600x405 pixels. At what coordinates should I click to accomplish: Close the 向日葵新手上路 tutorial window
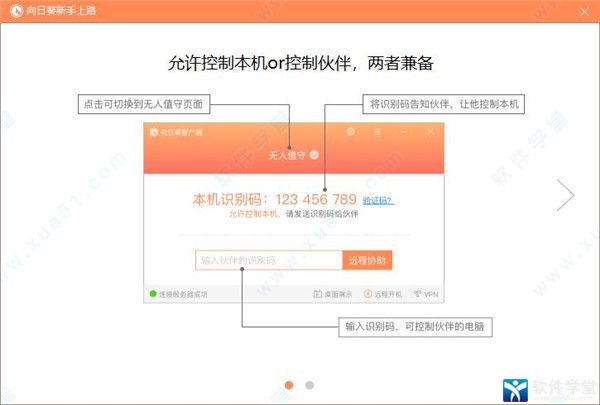pos(583,13)
